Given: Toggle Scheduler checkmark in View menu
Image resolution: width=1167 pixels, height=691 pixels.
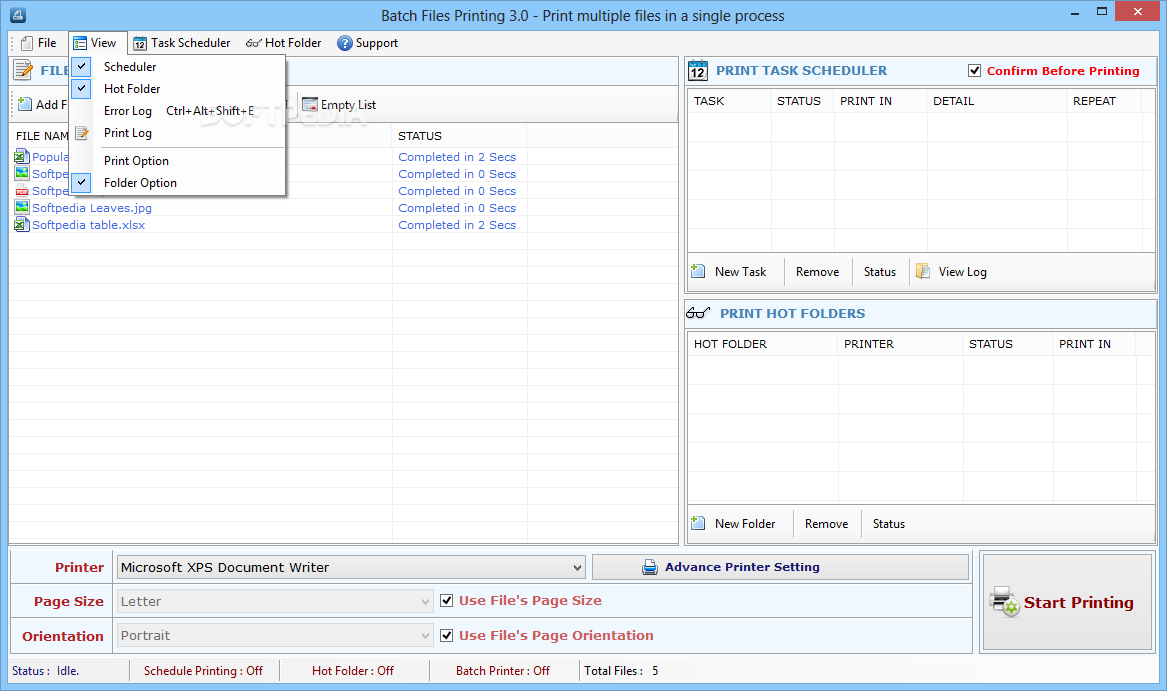Looking at the screenshot, I should pos(82,66).
